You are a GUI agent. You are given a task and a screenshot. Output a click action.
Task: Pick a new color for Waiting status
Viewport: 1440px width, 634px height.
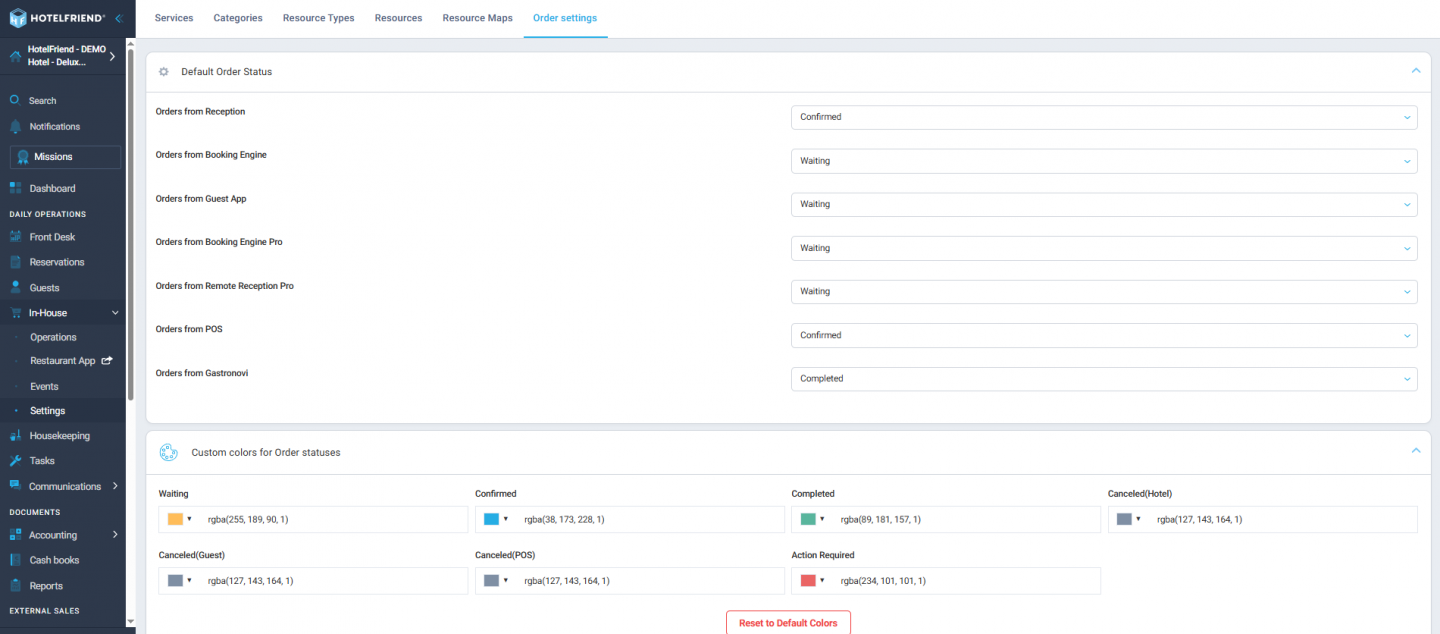[x=178, y=519]
